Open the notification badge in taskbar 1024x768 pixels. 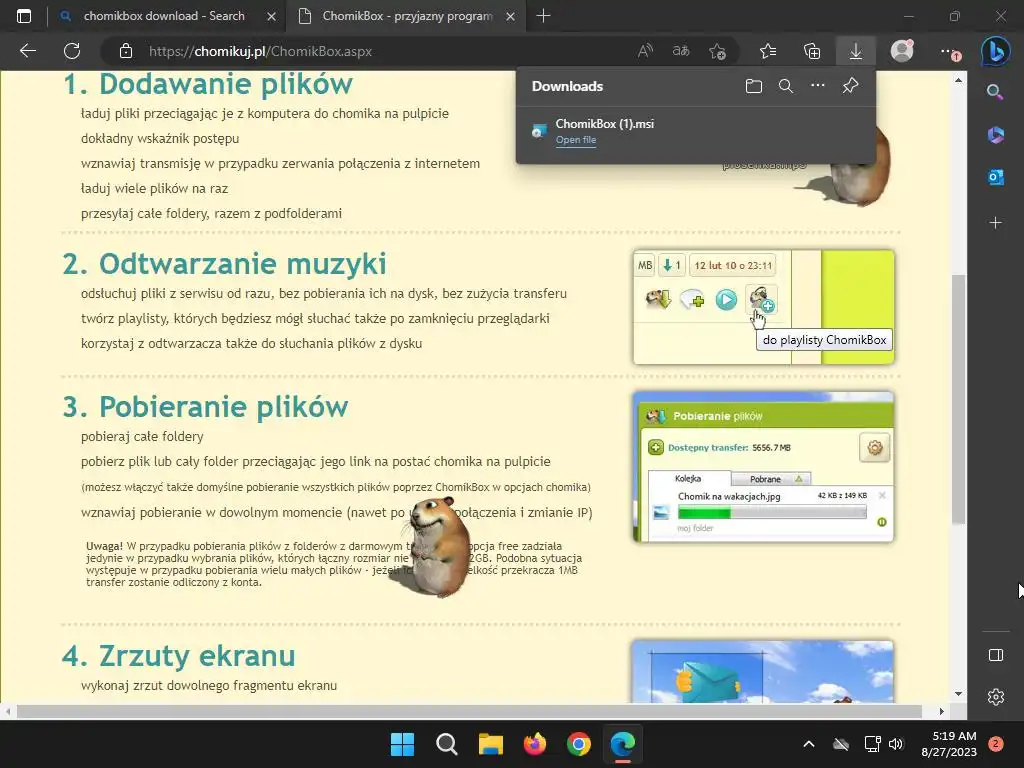point(996,744)
